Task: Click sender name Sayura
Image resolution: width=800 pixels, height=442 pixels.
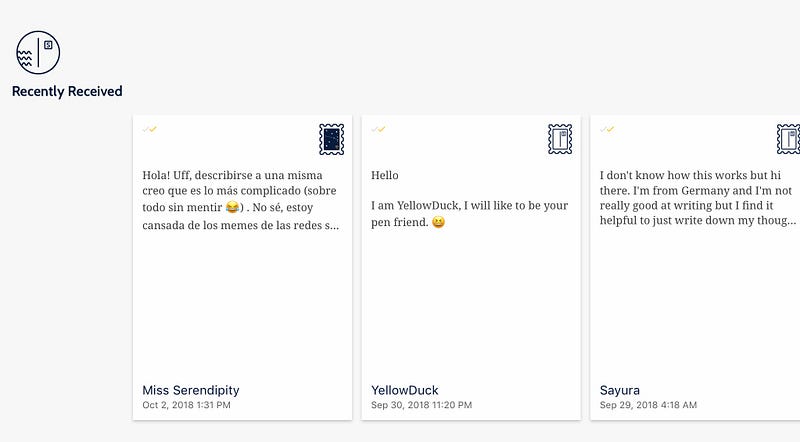Action: 620,390
